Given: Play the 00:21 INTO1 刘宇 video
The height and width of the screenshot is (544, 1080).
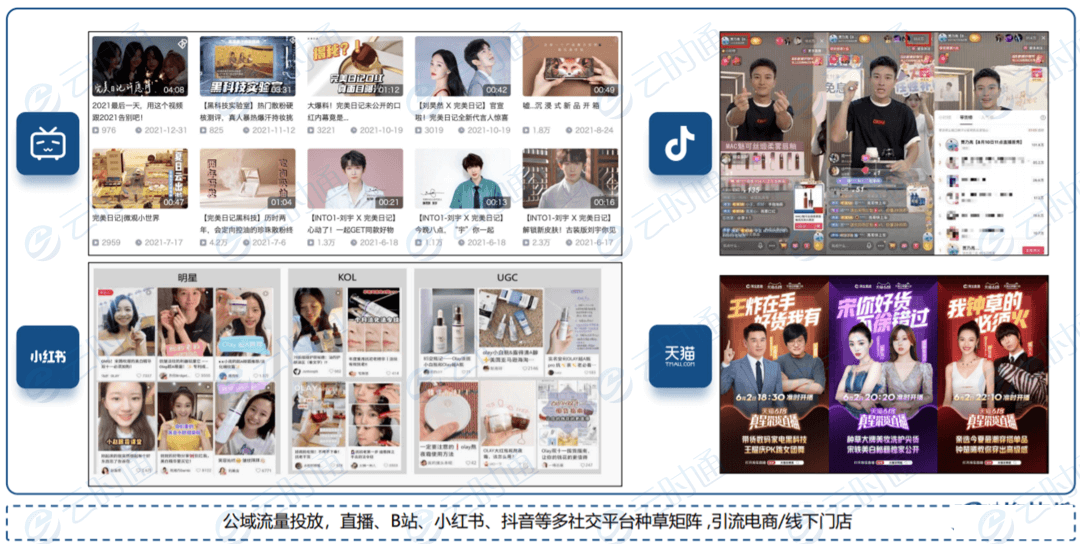Looking at the screenshot, I should coord(354,179).
